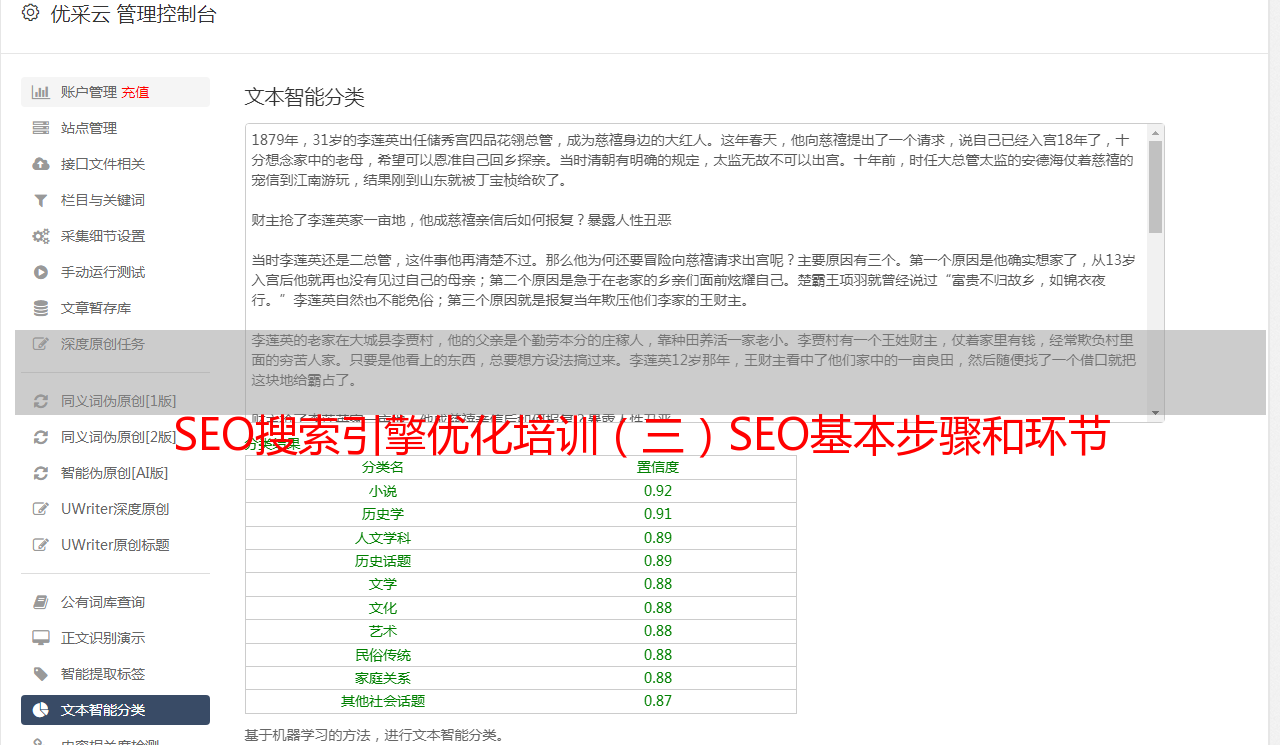
Task: Click the 文化 category cell
Action: coord(383,608)
